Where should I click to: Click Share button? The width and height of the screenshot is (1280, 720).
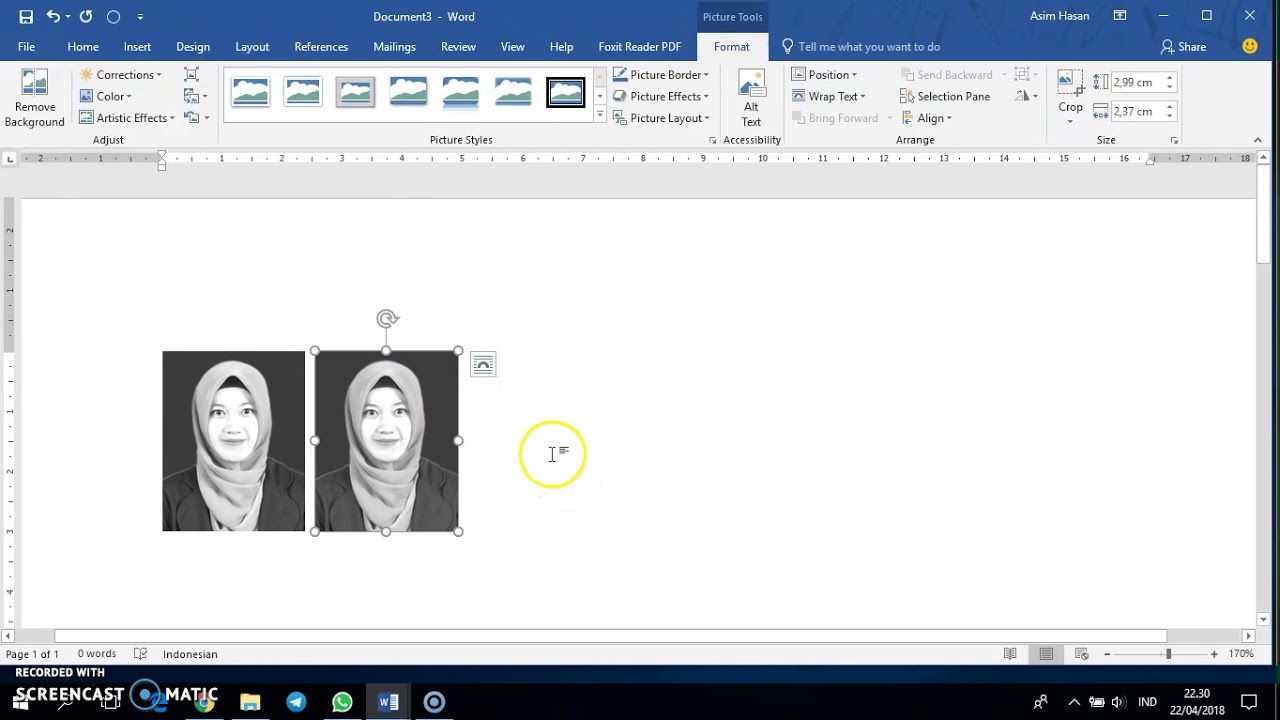[x=1183, y=47]
